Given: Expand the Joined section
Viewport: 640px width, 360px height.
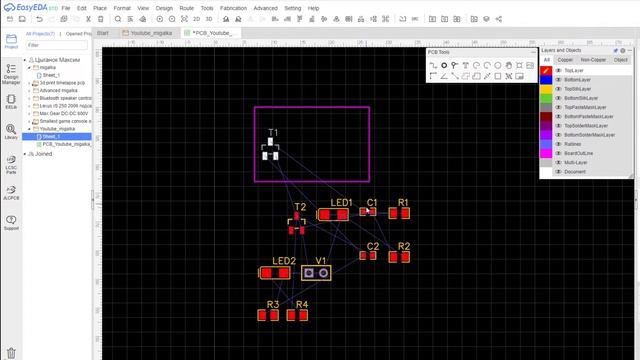Looking at the screenshot, I should pos(25,154).
